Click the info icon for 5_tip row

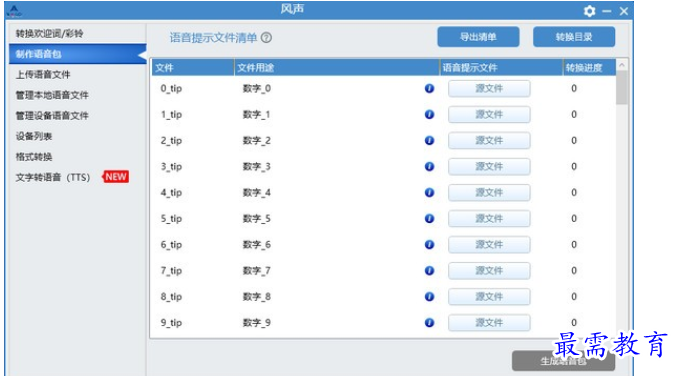click(429, 219)
